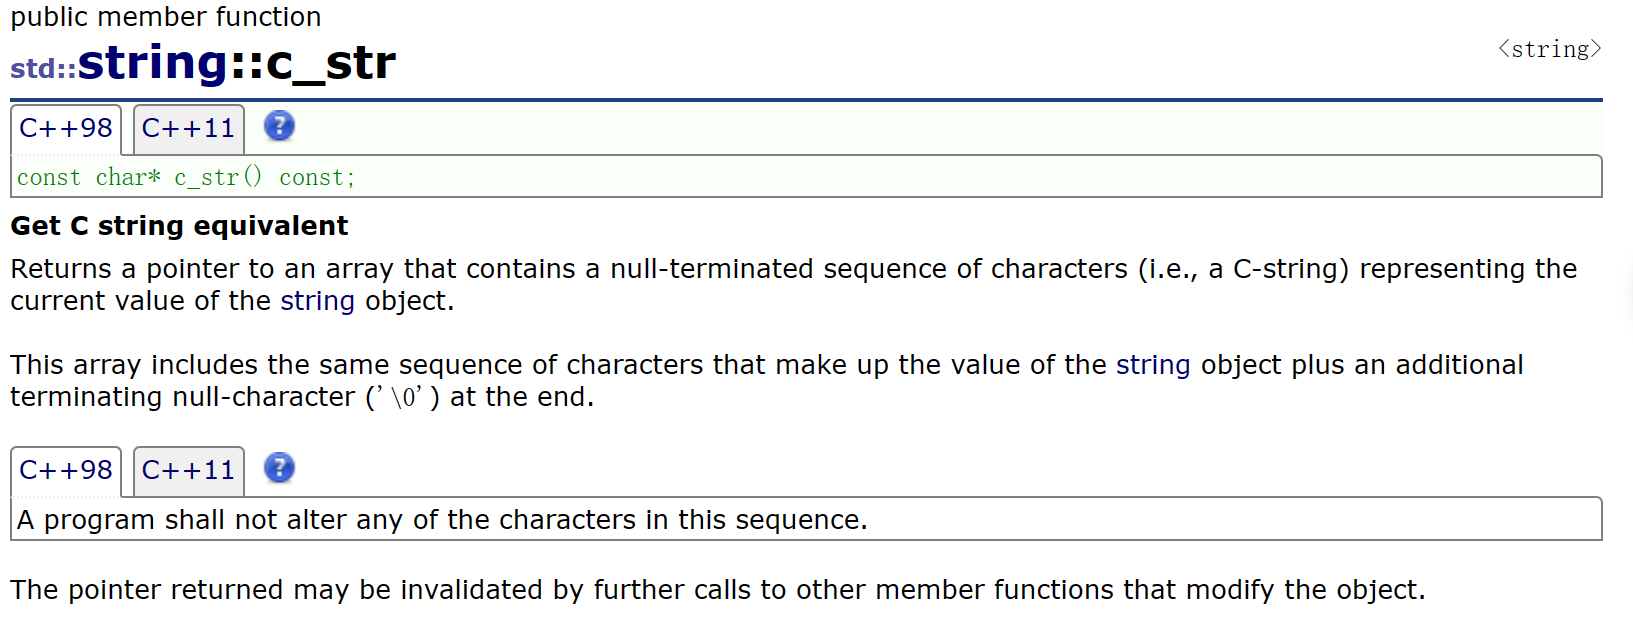Screen dimensions: 1633x630
Task: Click the help icon beside the lower C++11 tab
Action: tap(279, 468)
